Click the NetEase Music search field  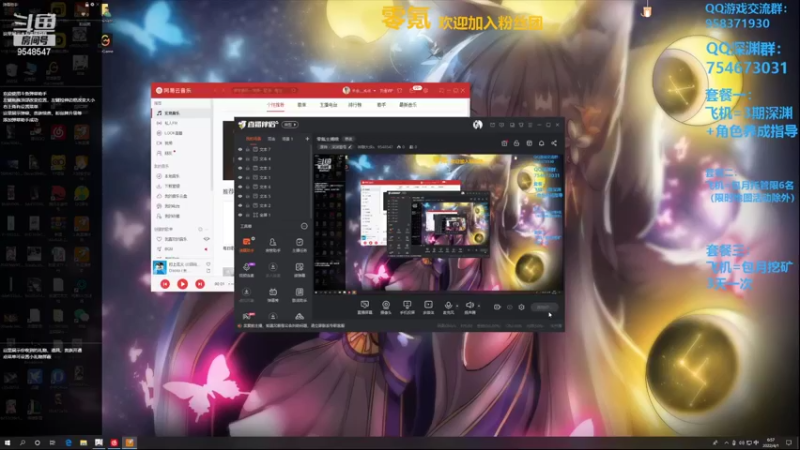click(x=264, y=90)
